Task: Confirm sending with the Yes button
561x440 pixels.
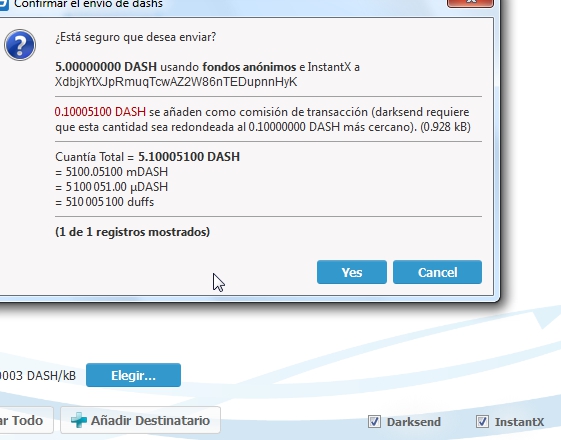Action: (352, 272)
